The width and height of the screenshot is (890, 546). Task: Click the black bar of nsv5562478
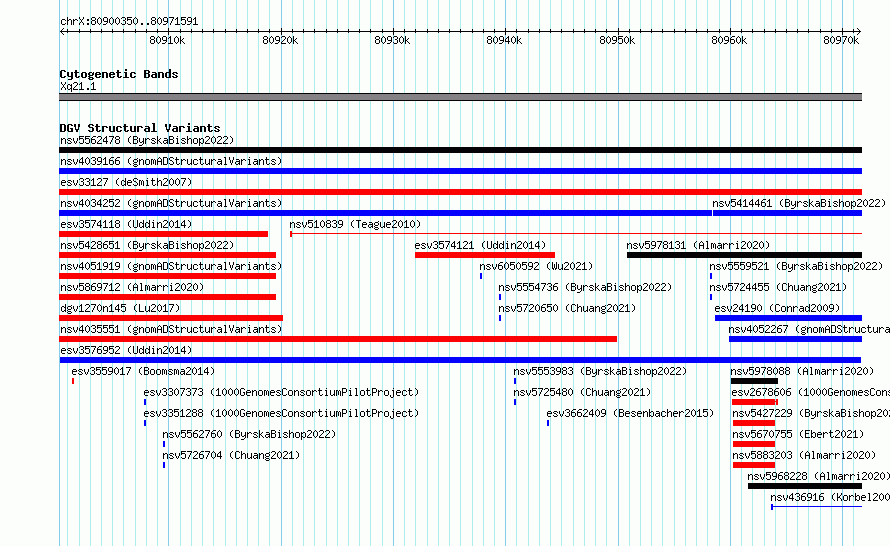[460, 150]
